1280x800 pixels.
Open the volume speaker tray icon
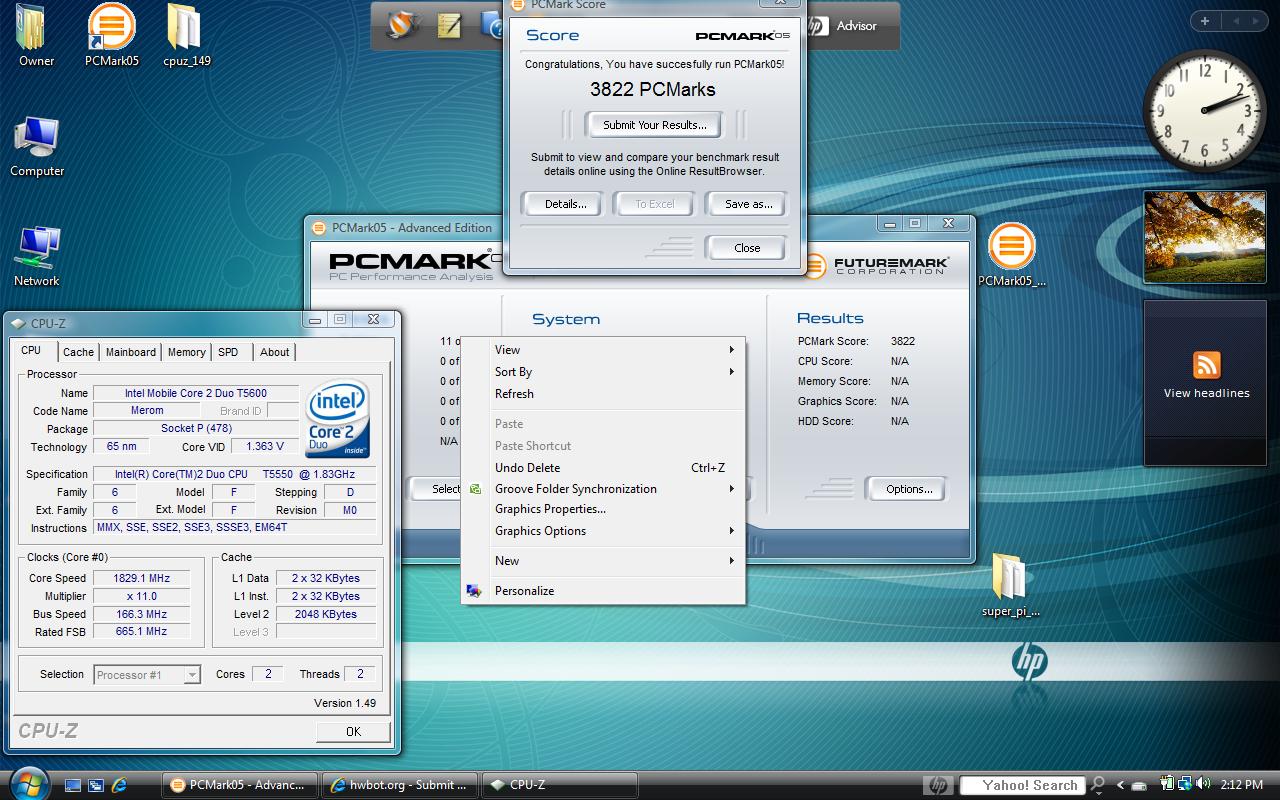(x=1203, y=785)
